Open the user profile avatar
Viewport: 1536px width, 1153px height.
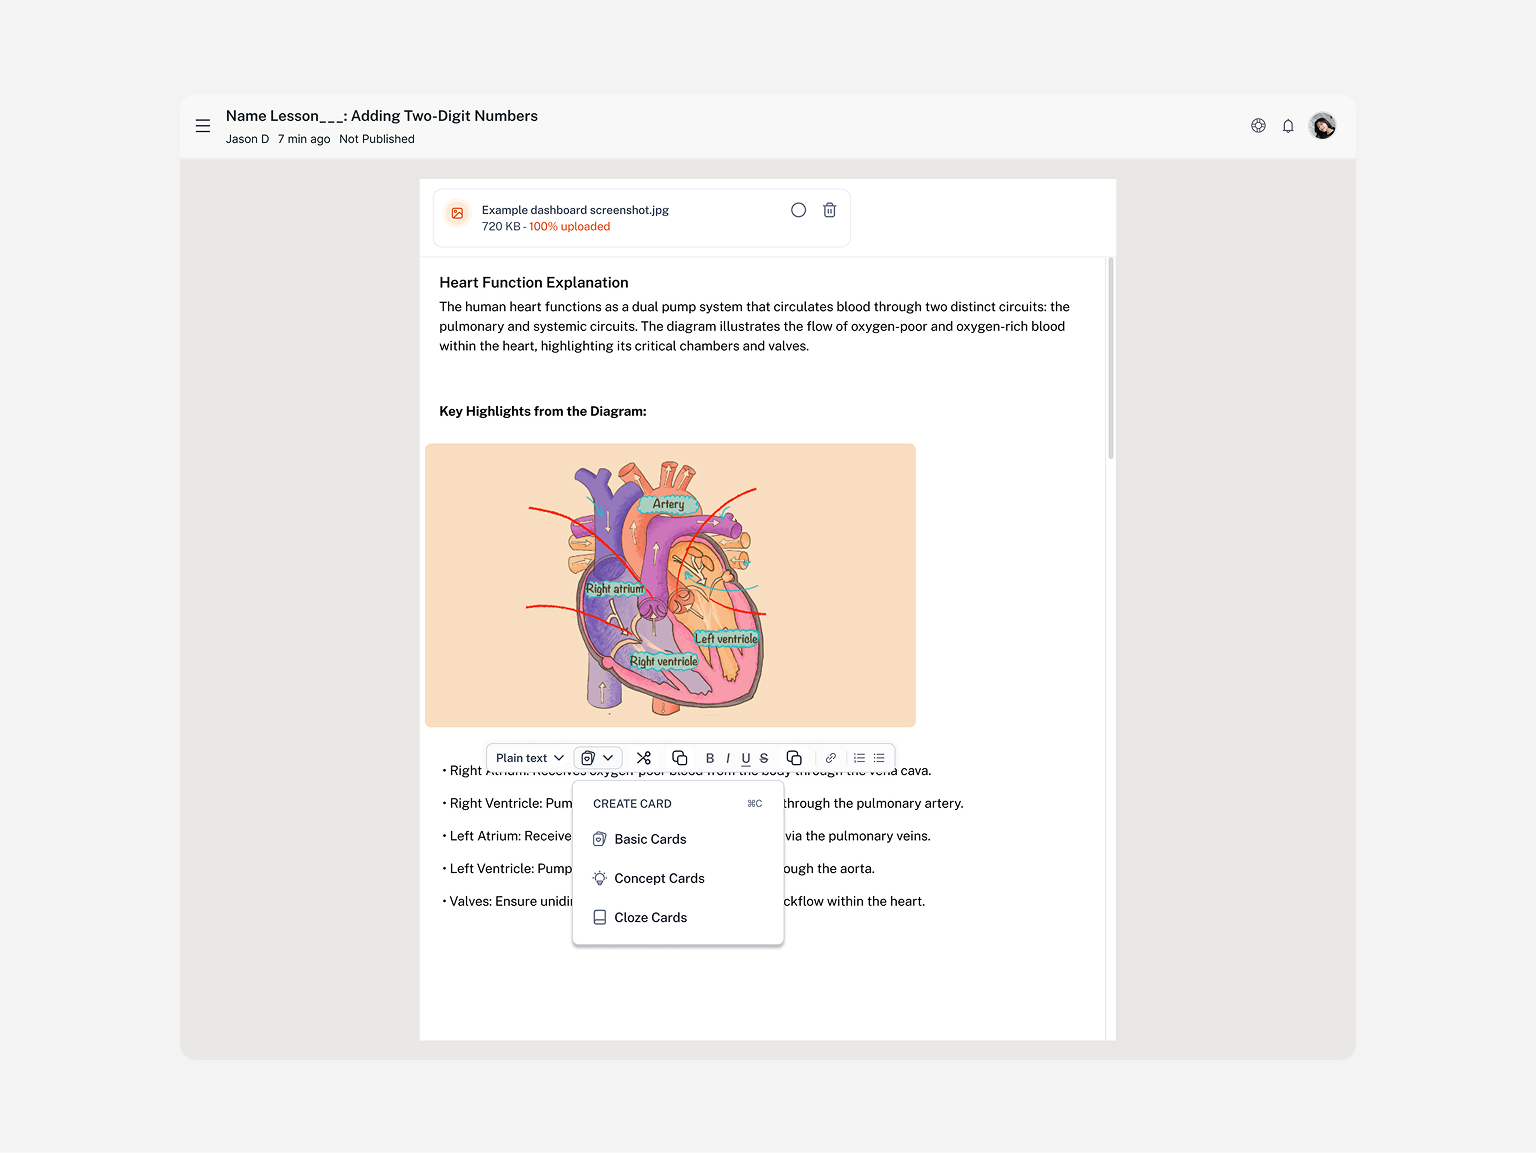point(1322,126)
